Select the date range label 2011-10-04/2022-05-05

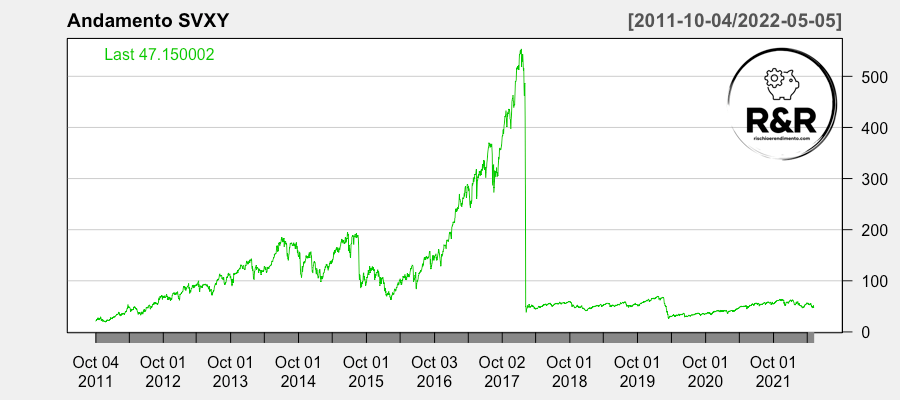pos(734,21)
